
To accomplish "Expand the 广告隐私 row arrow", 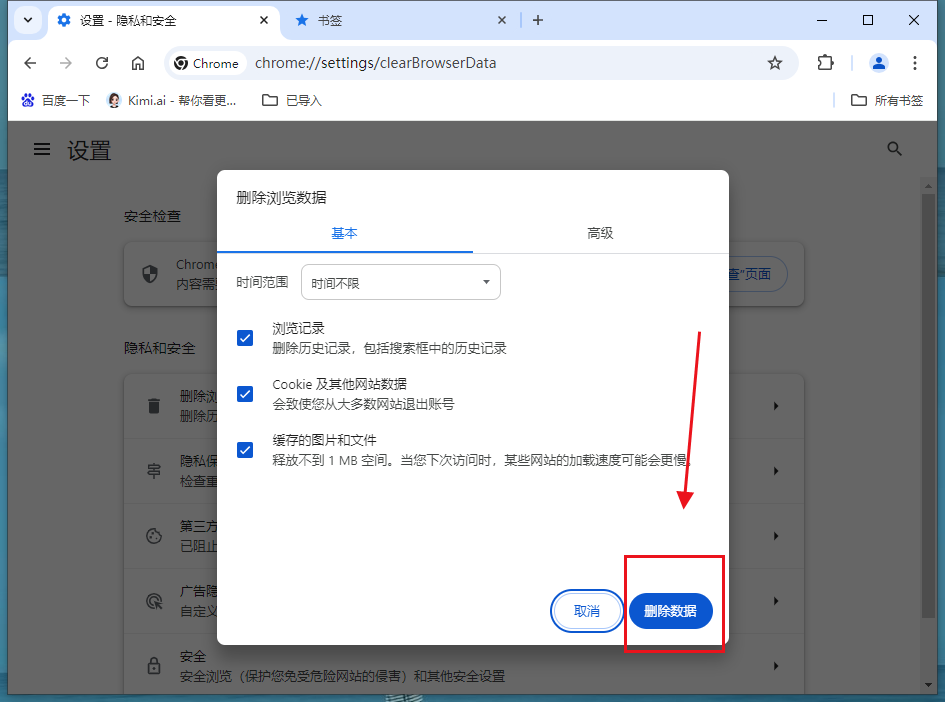I will (776, 601).
